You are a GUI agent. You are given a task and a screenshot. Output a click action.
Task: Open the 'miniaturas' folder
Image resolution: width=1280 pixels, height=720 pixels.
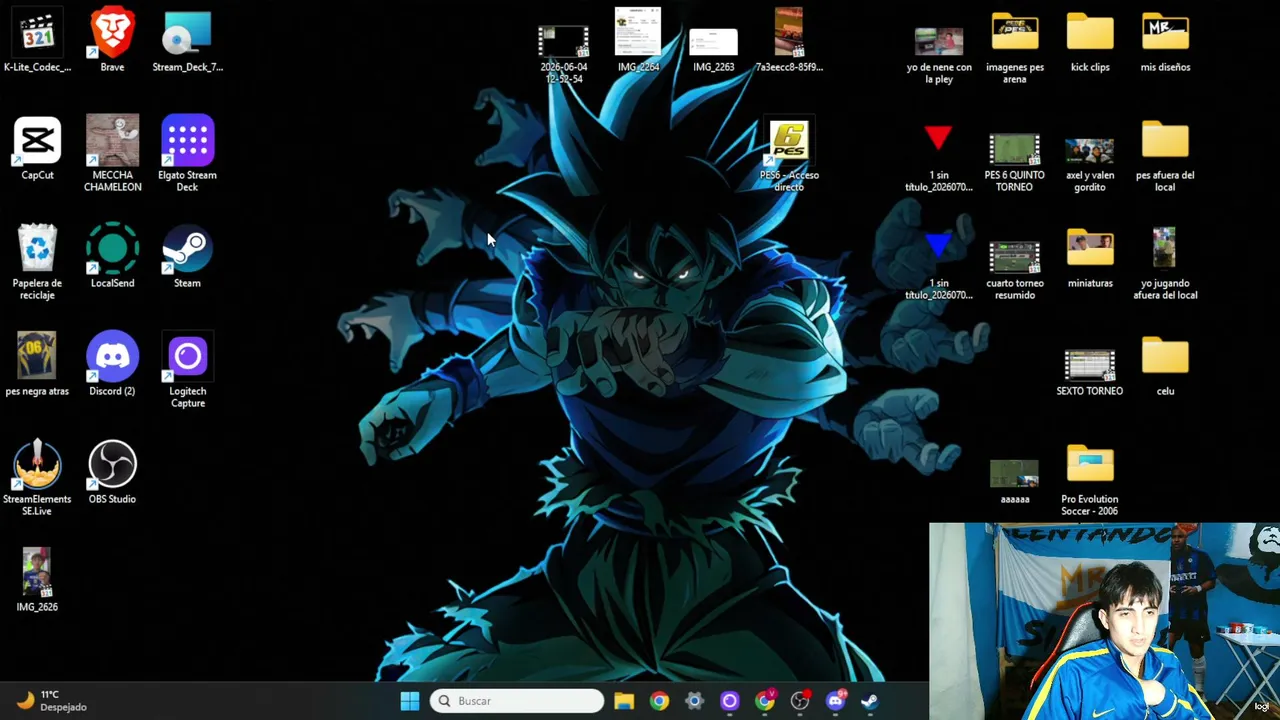point(1090,258)
